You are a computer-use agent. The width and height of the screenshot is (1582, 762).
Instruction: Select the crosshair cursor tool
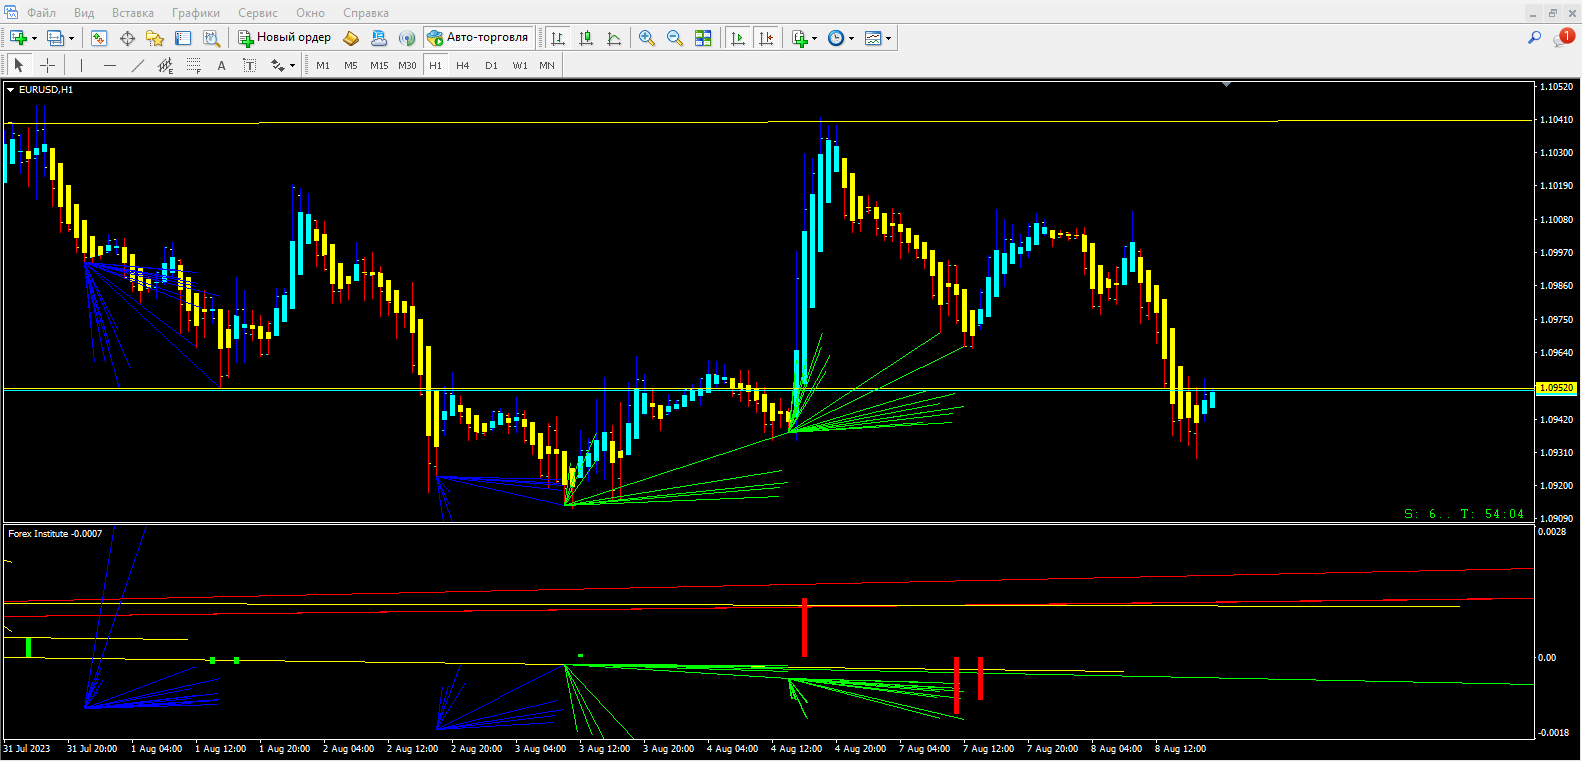click(47, 65)
